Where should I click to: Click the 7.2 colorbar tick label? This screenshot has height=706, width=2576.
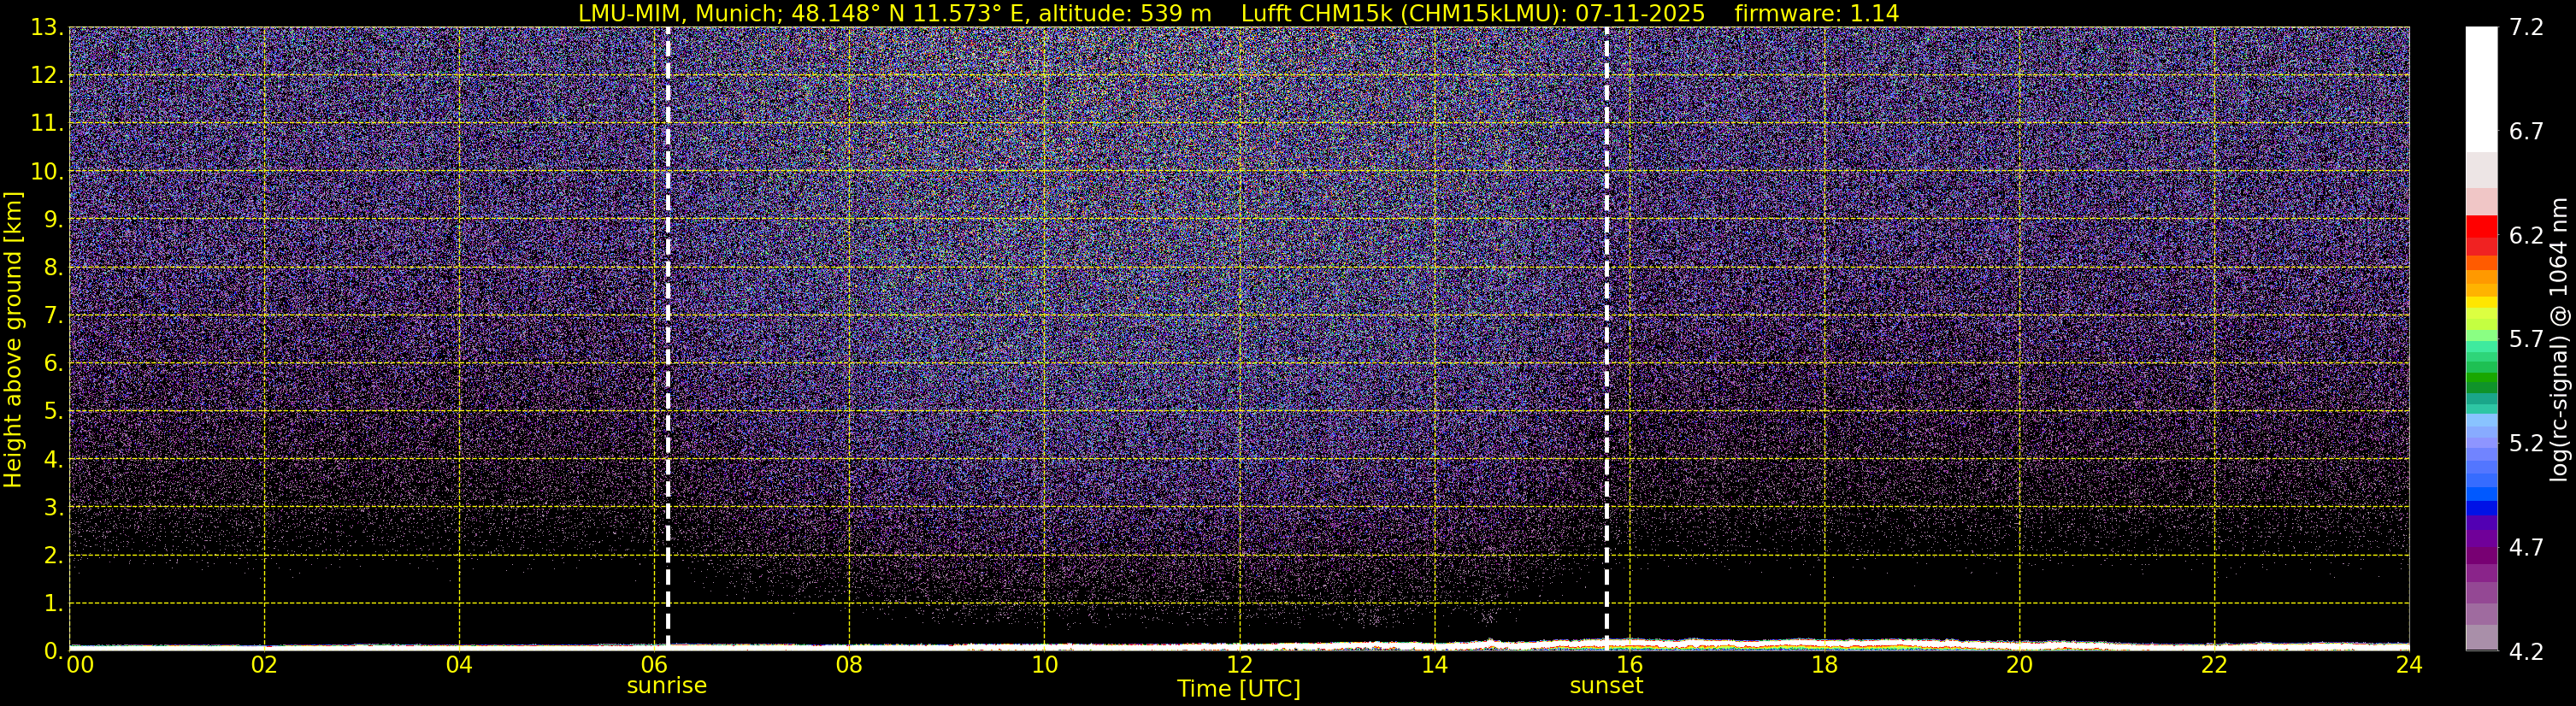[x=2525, y=28]
